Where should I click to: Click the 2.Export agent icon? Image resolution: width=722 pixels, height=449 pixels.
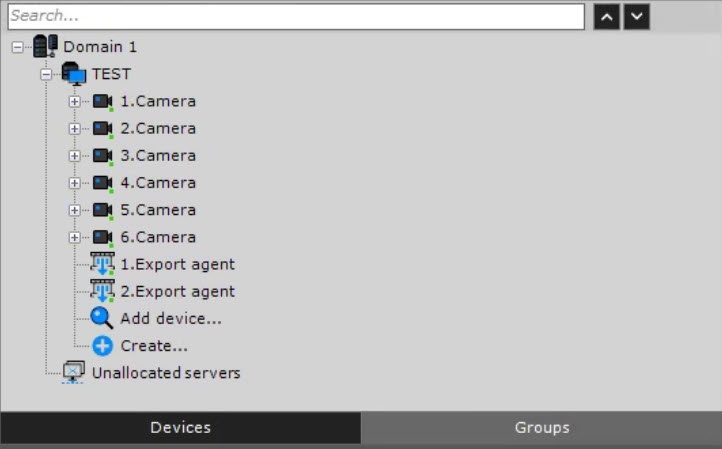[102, 292]
